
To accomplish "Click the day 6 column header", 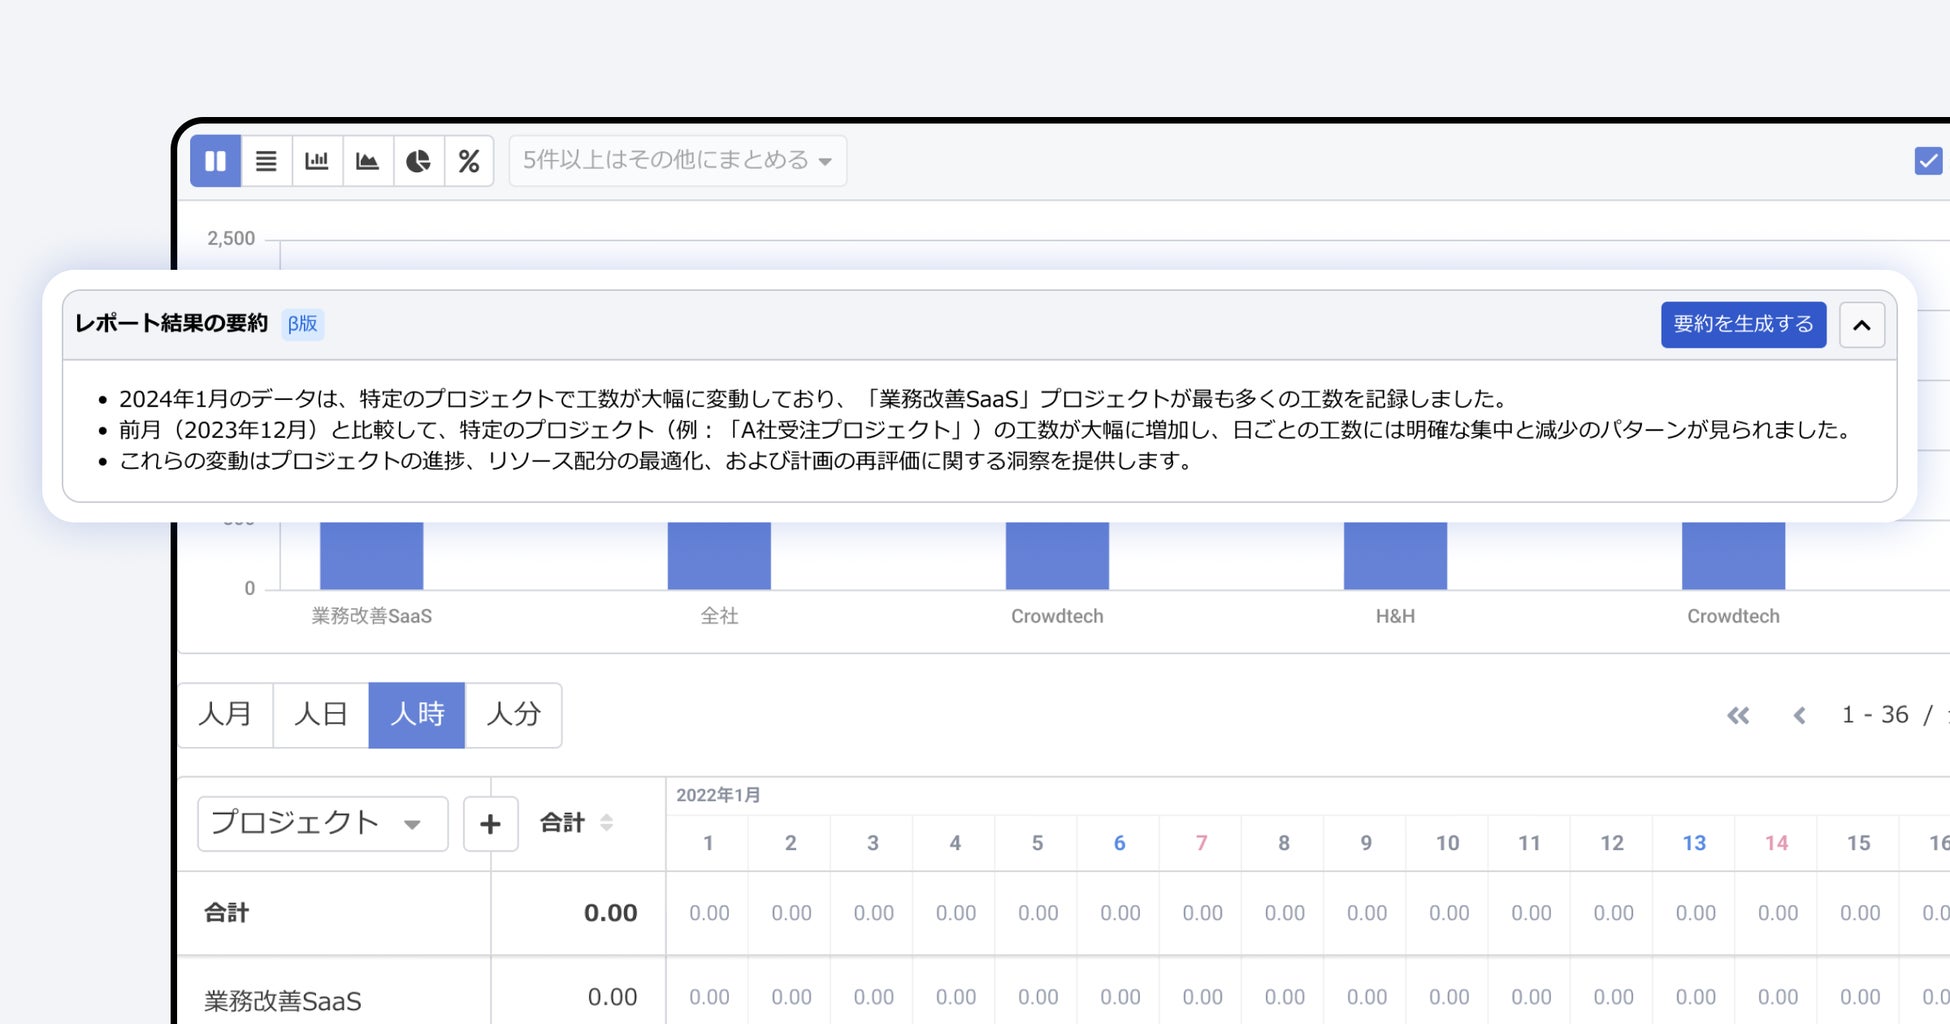I will point(1119,843).
